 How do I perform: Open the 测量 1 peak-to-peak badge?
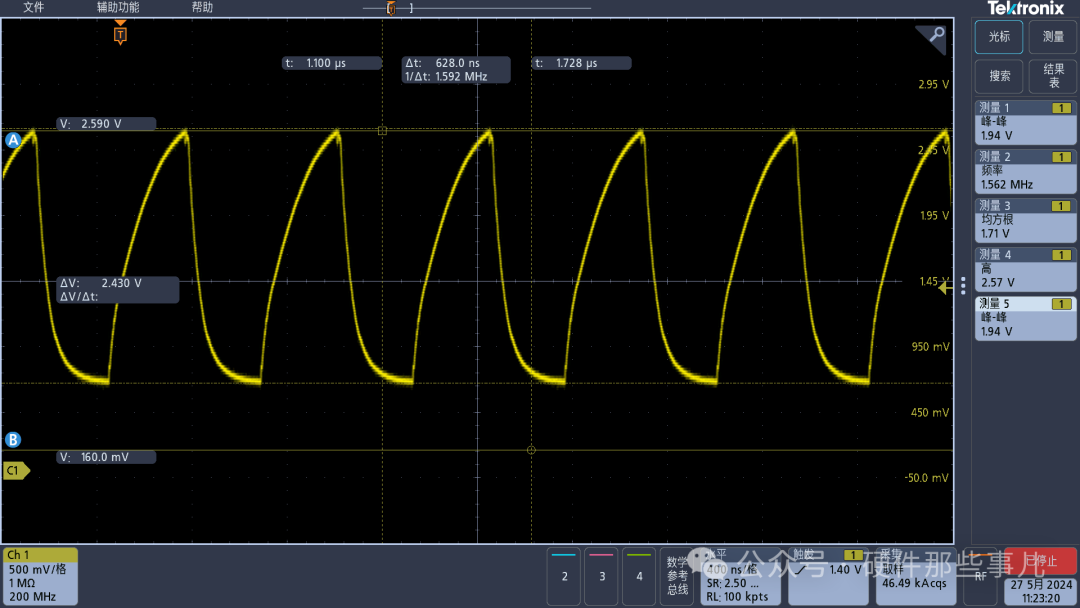pyautogui.click(x=1025, y=121)
